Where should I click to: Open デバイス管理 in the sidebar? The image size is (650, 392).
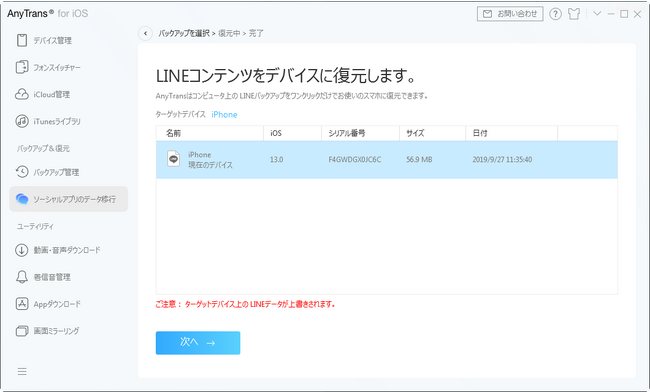(44, 40)
